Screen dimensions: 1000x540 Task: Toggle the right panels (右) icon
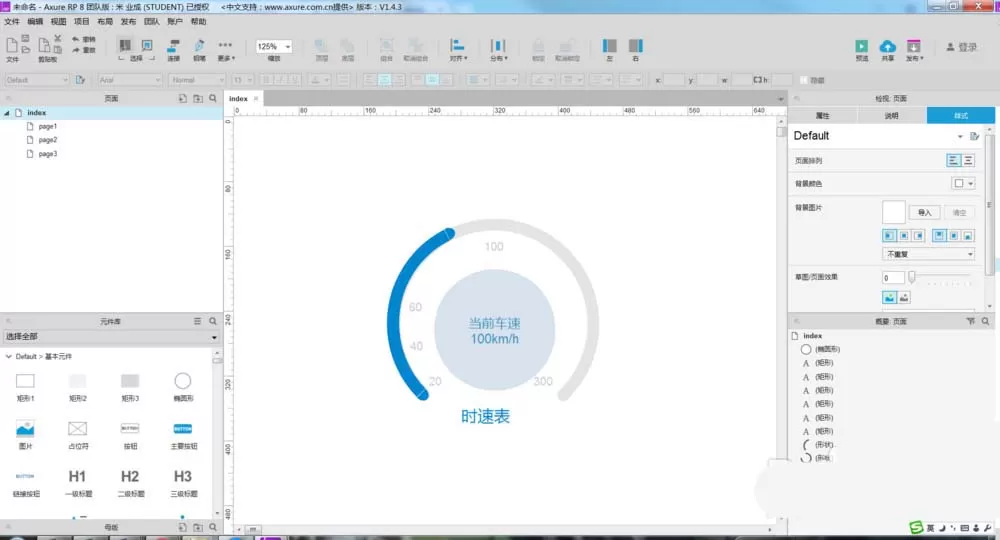(636, 45)
